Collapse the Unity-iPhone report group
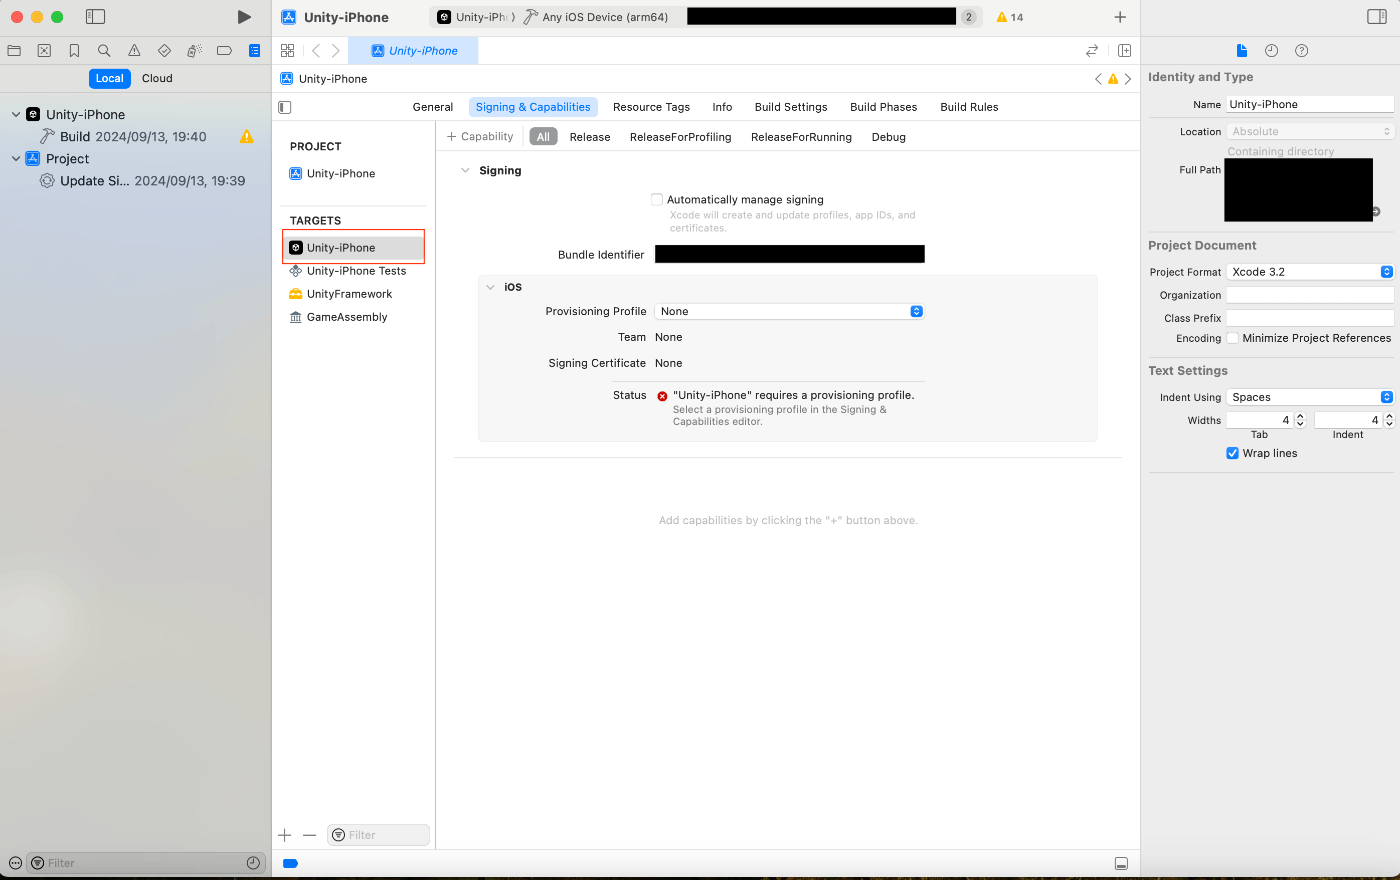Viewport: 1400px width, 880px height. click(15, 115)
